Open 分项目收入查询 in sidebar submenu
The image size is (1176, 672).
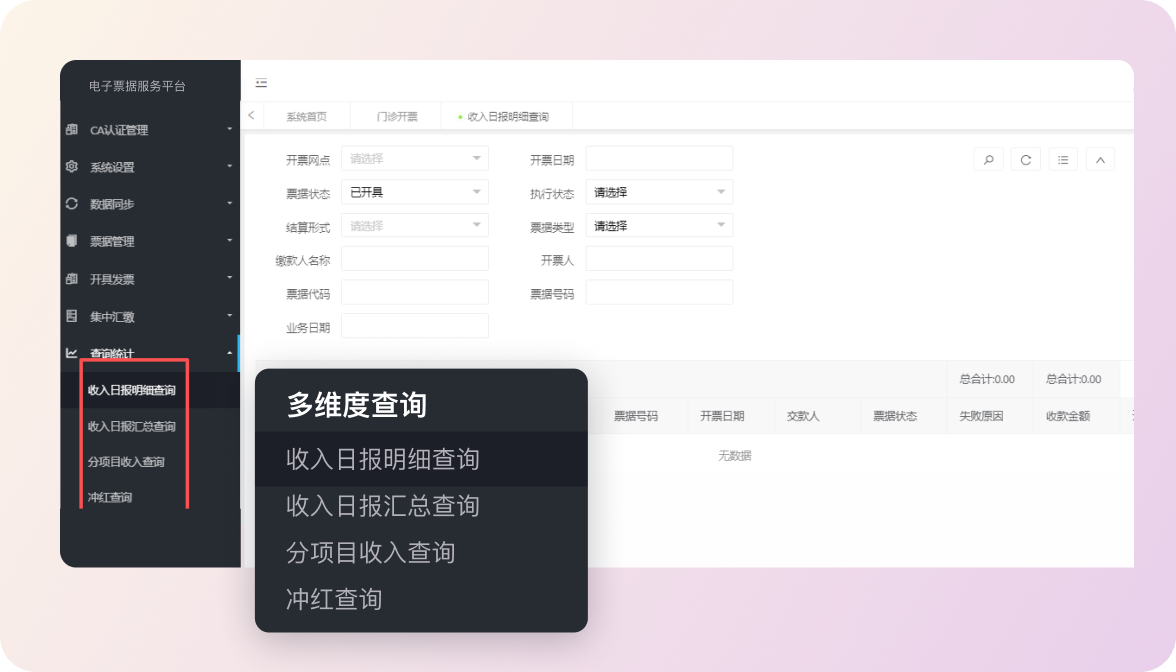click(x=126, y=461)
